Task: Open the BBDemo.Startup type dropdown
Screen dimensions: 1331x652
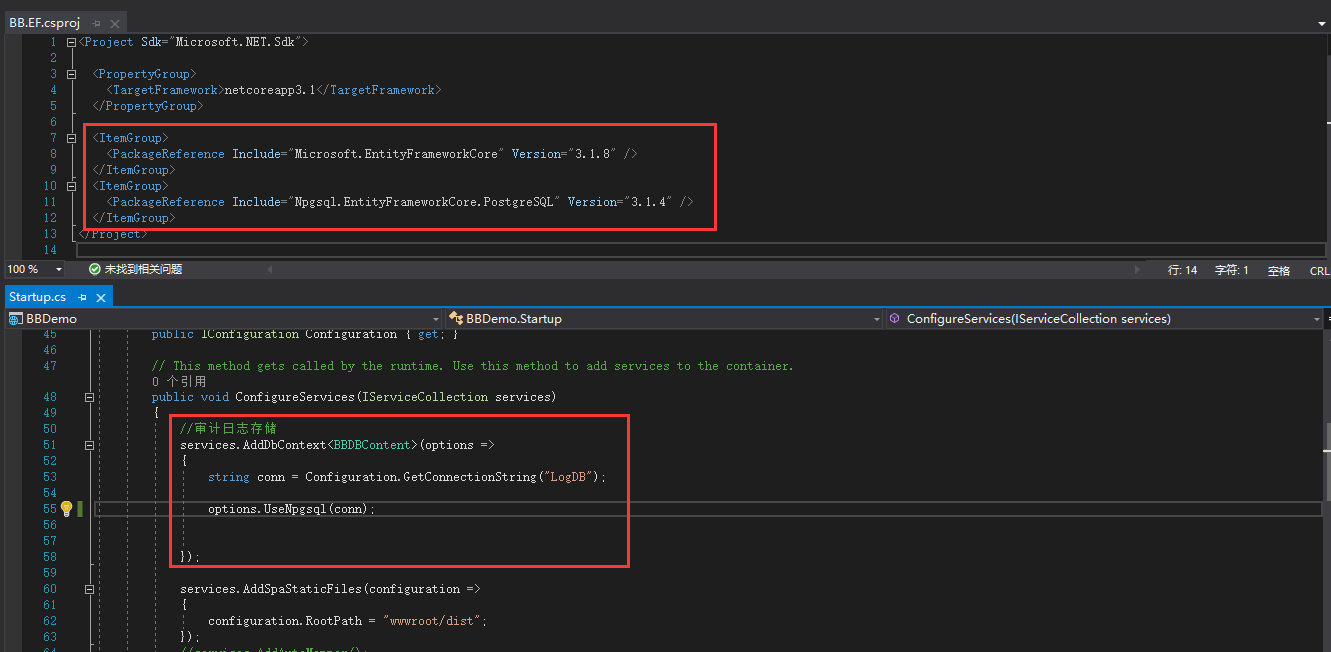Action: point(876,319)
